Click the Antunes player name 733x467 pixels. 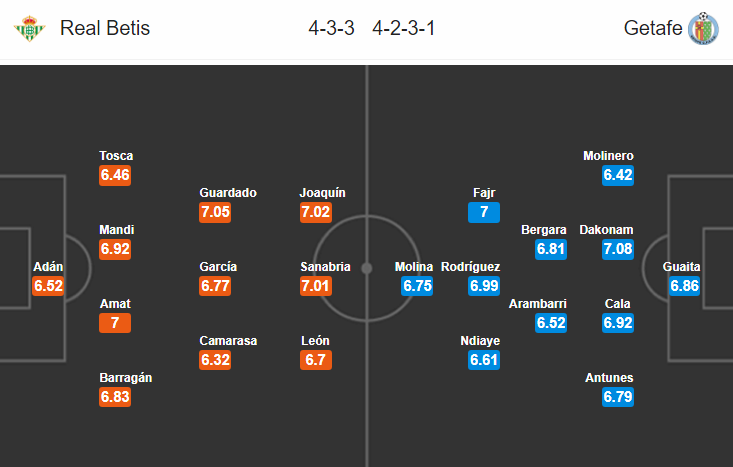coord(609,378)
